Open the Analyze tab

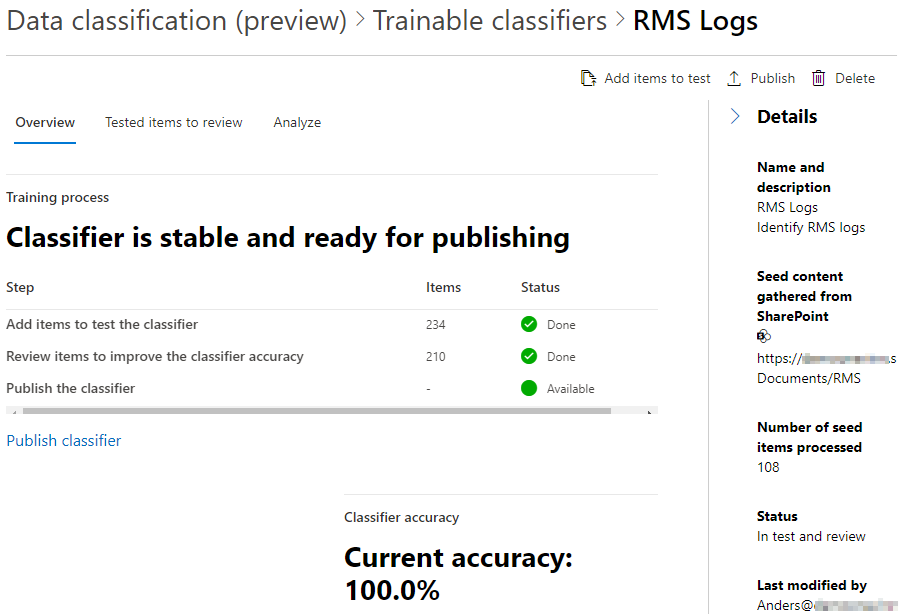pos(296,122)
